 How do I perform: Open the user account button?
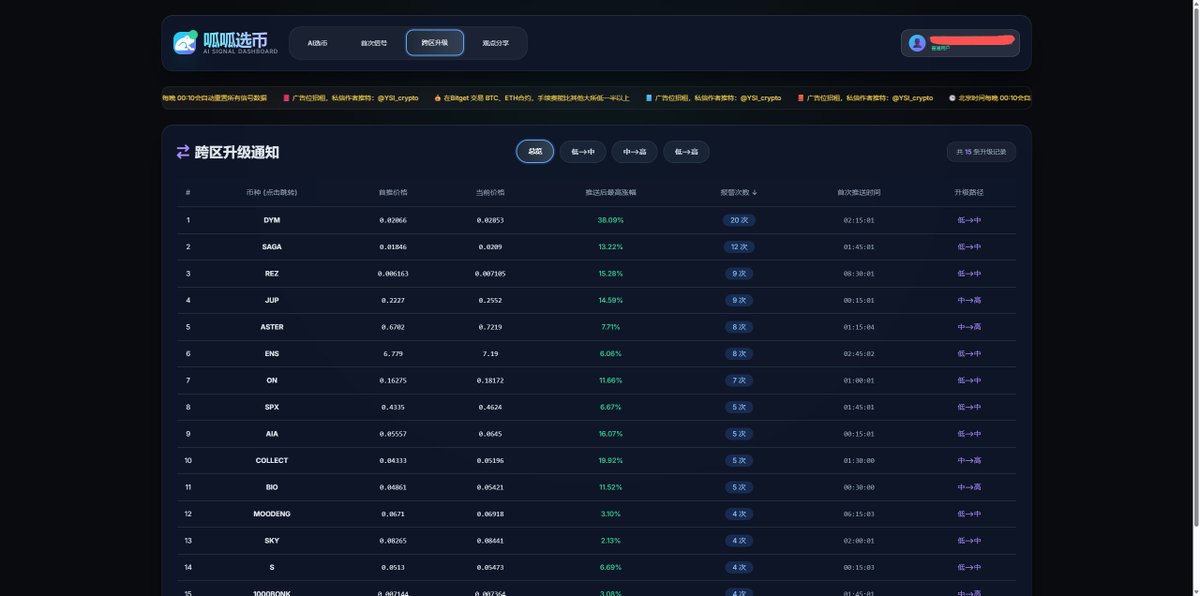[960, 43]
